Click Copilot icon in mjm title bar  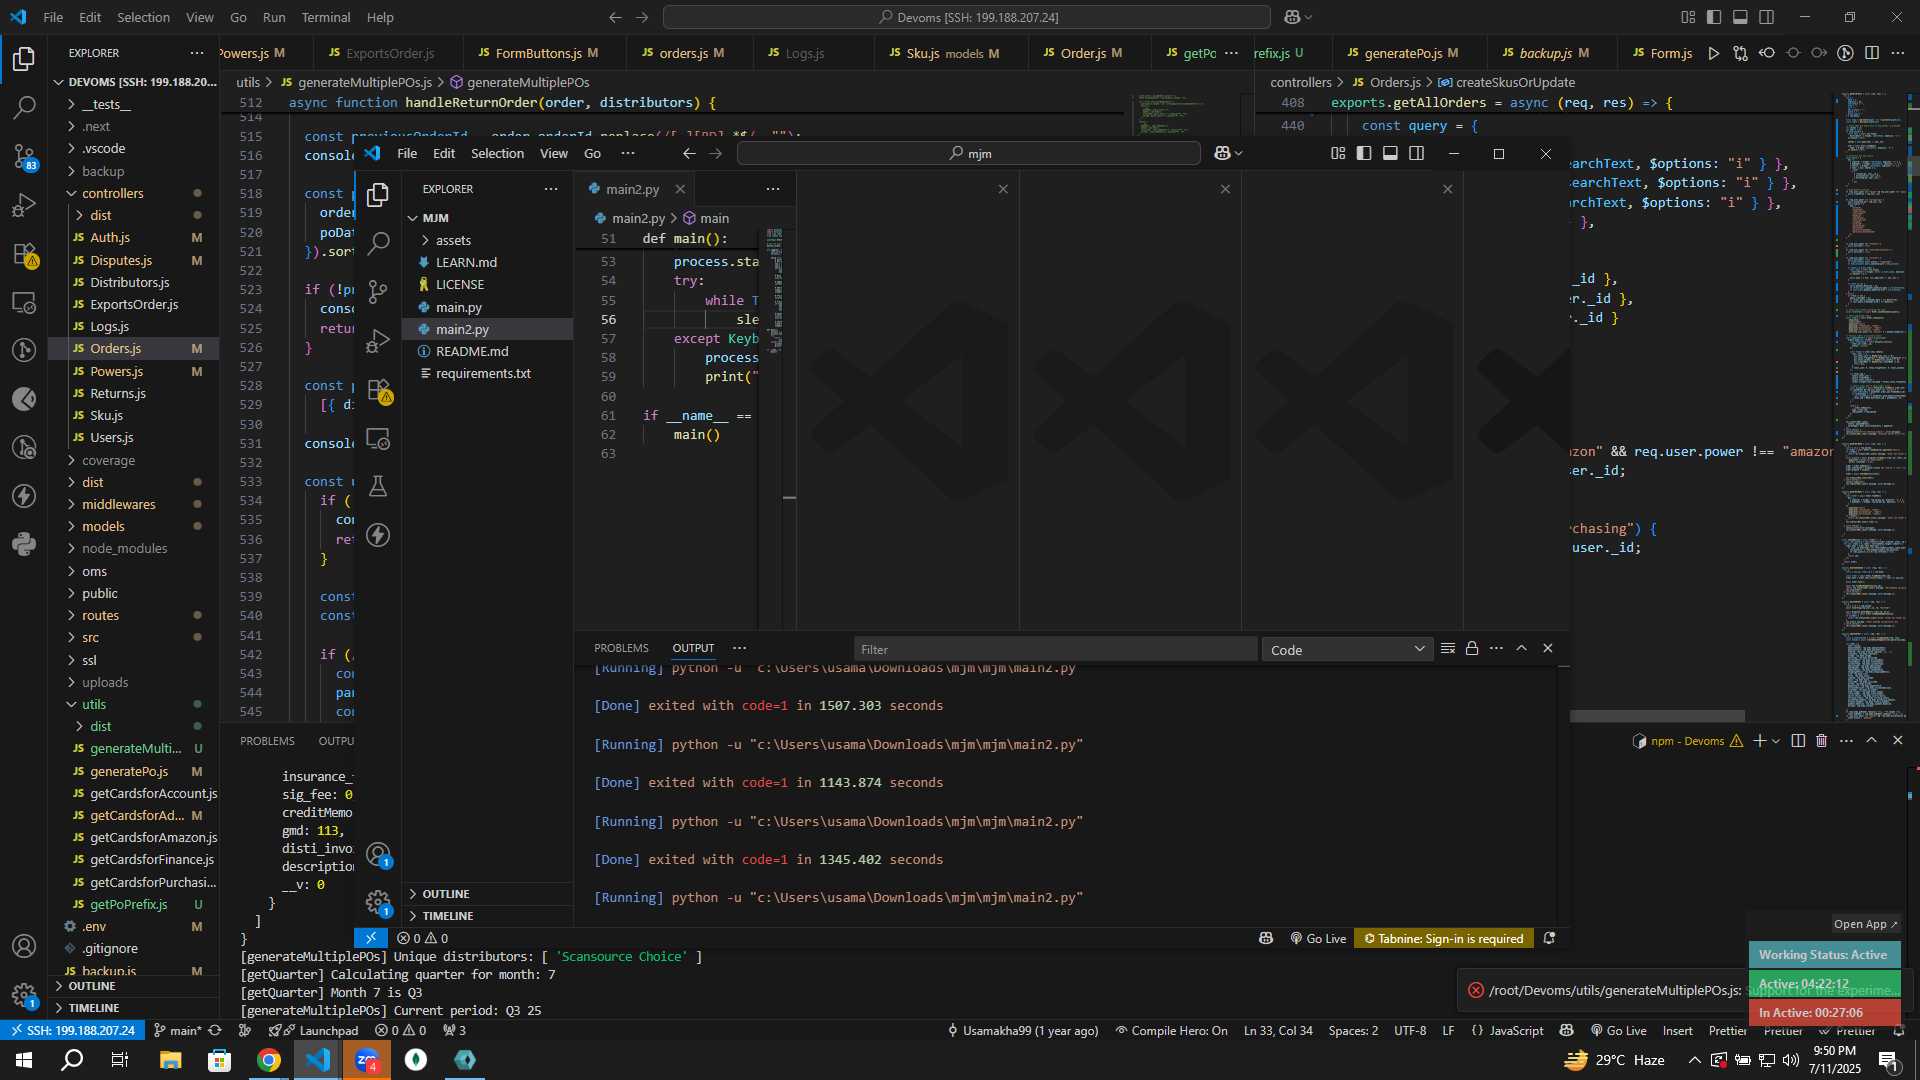pyautogui.click(x=1222, y=153)
